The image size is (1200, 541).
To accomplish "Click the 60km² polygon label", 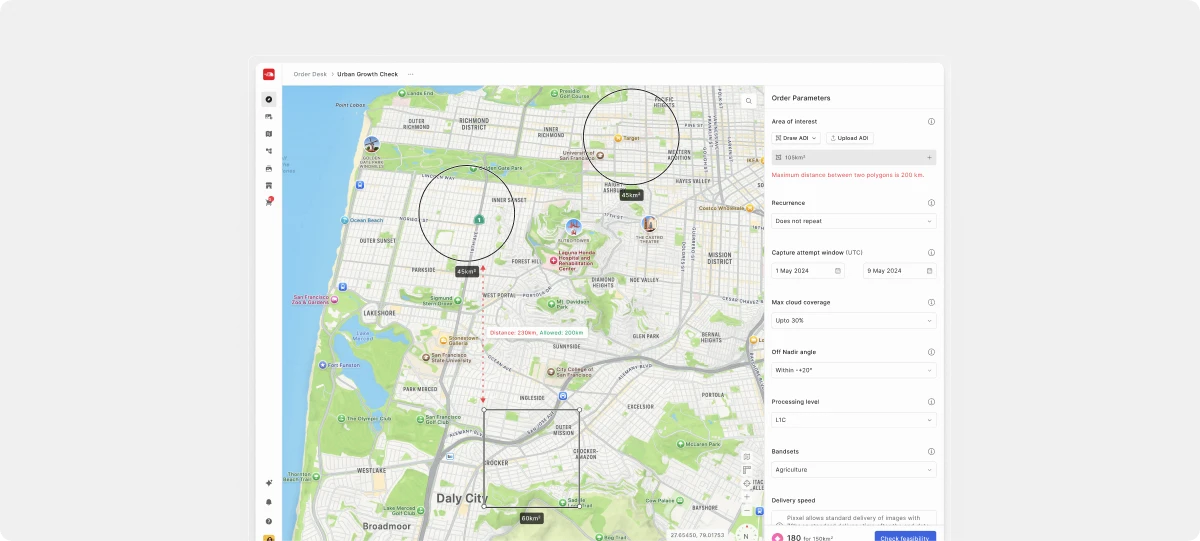I will point(531,518).
